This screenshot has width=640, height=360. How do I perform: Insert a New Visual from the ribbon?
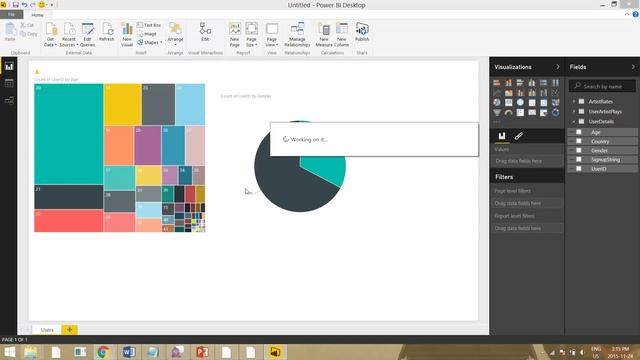[127, 35]
